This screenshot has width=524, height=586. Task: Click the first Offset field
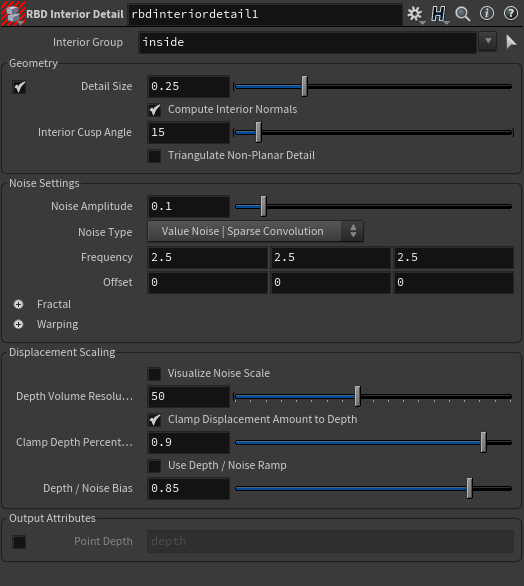(x=207, y=283)
